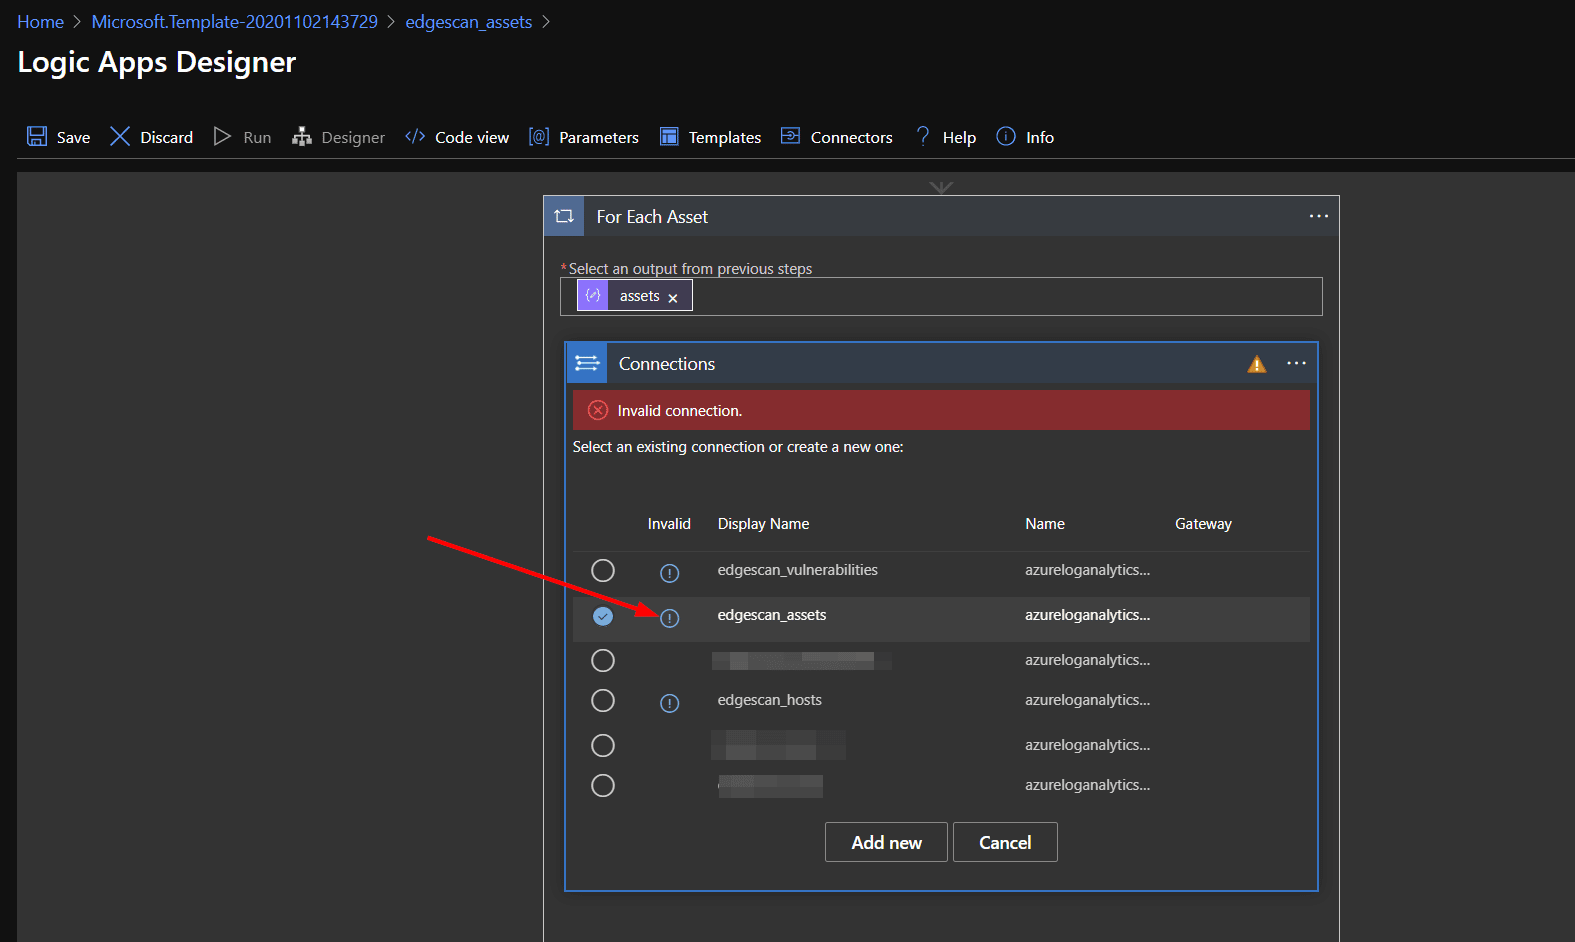Viewport: 1575px width, 942px height.
Task: Open Templates from the toolbar
Action: (711, 137)
